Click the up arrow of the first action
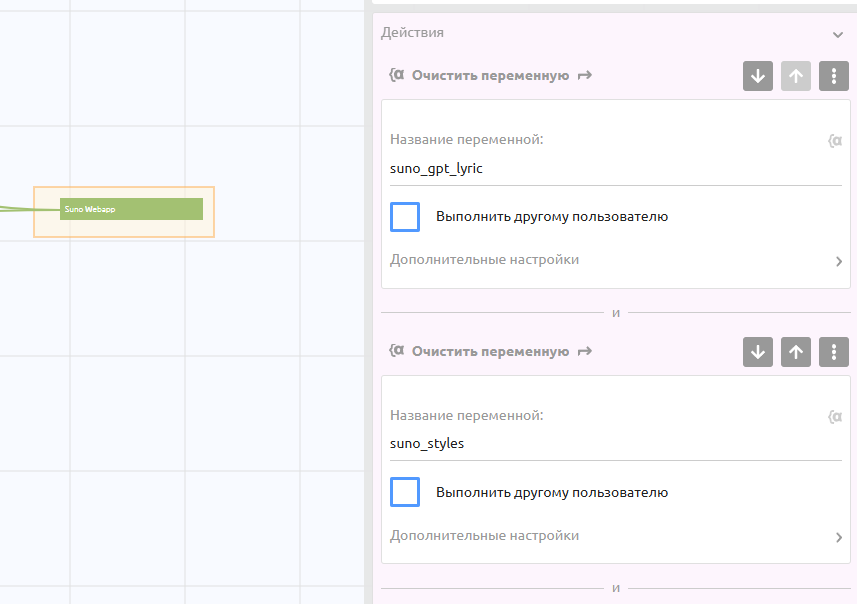857x604 pixels. point(796,76)
